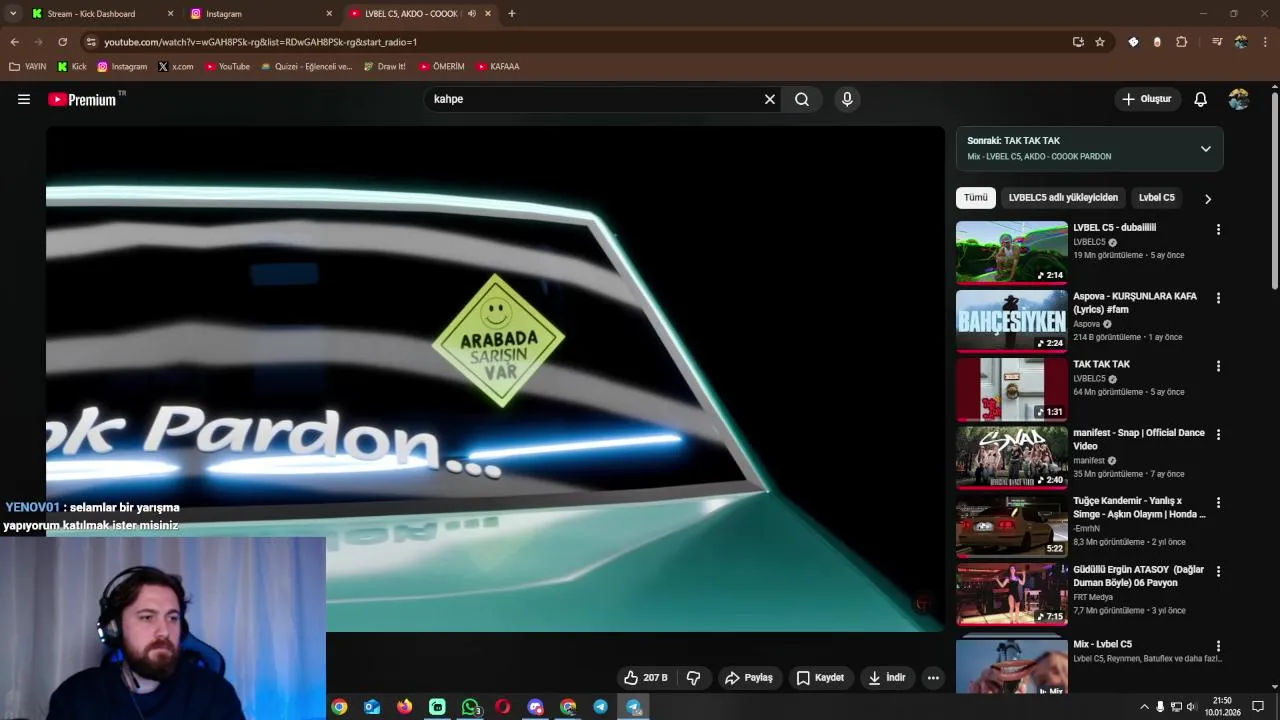Select the Lvbel C5 filter chip

point(1156,198)
